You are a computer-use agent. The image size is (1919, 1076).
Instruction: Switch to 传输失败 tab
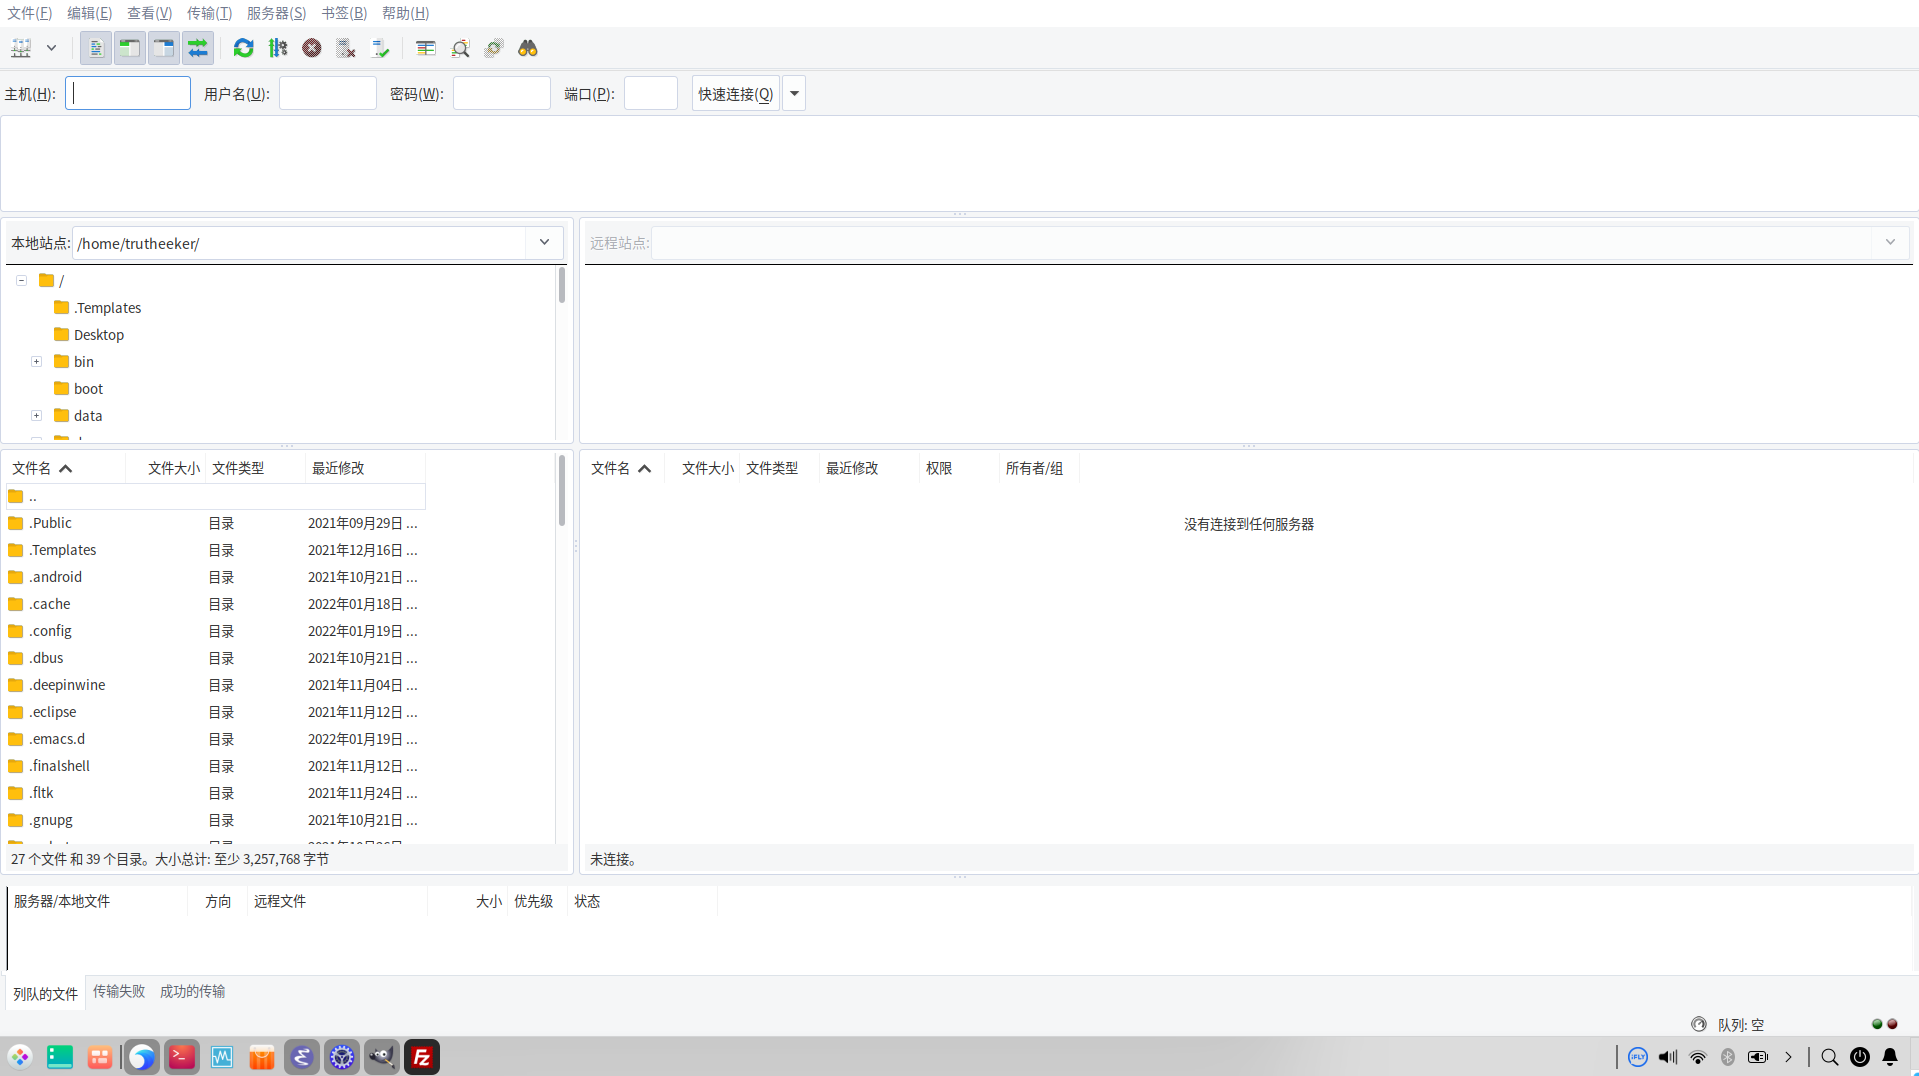point(119,991)
